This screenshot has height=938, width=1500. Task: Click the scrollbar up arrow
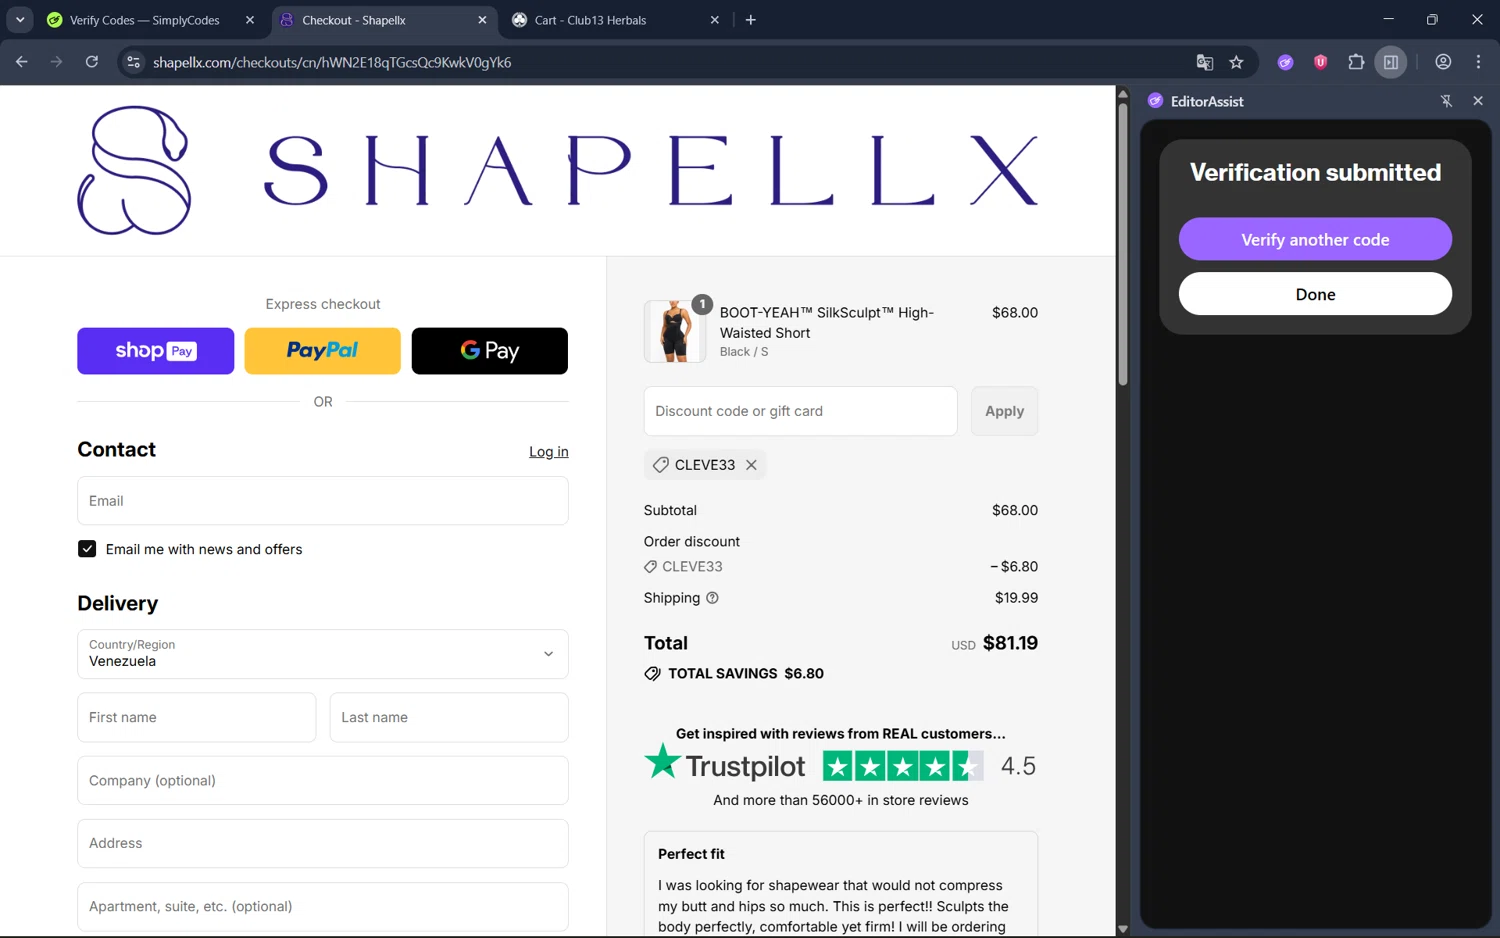[x=1123, y=94]
